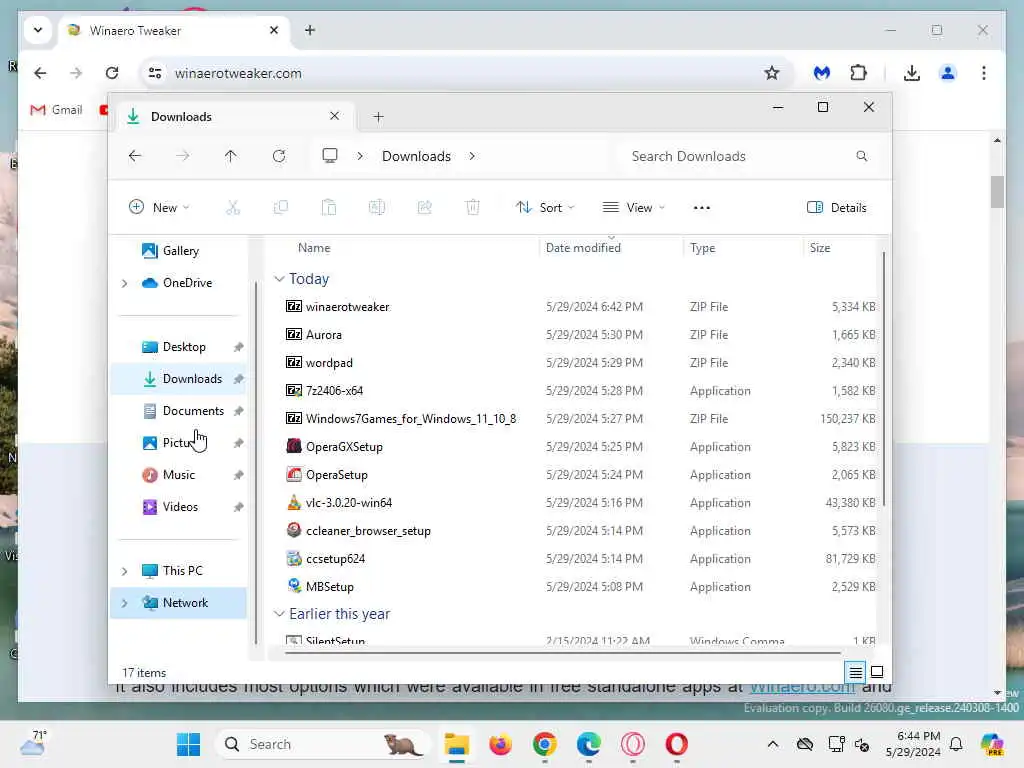Add a new File Explorer tab
Screen dimensions: 1024x768
(378, 117)
